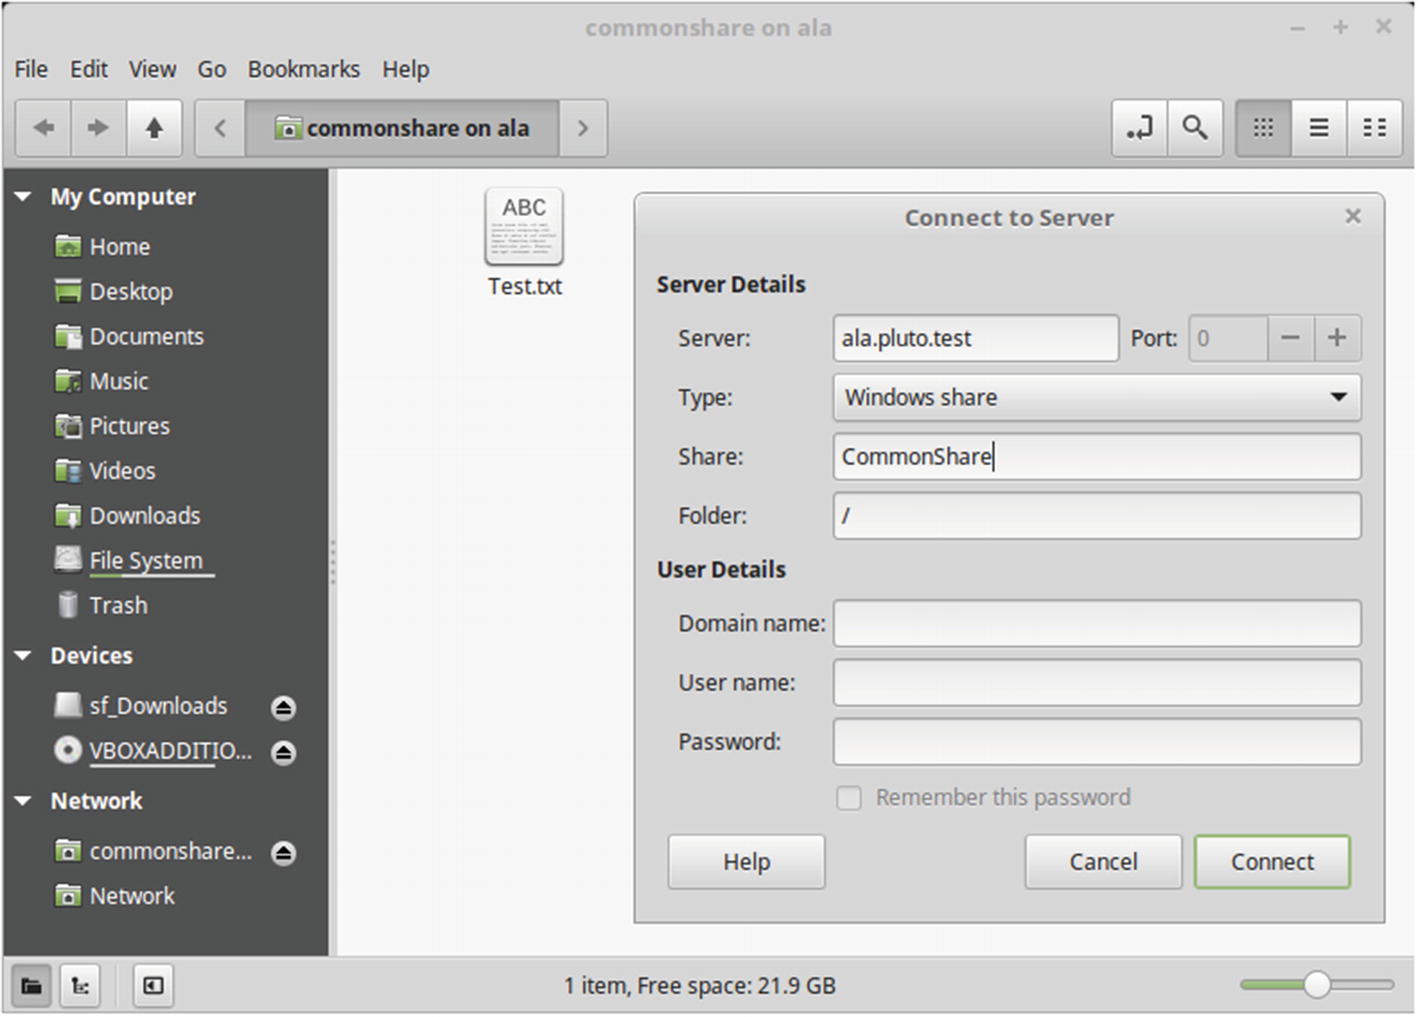Image resolution: width=1418 pixels, height=1017 pixels.
Task: Click the Domain name field
Action: click(1097, 624)
